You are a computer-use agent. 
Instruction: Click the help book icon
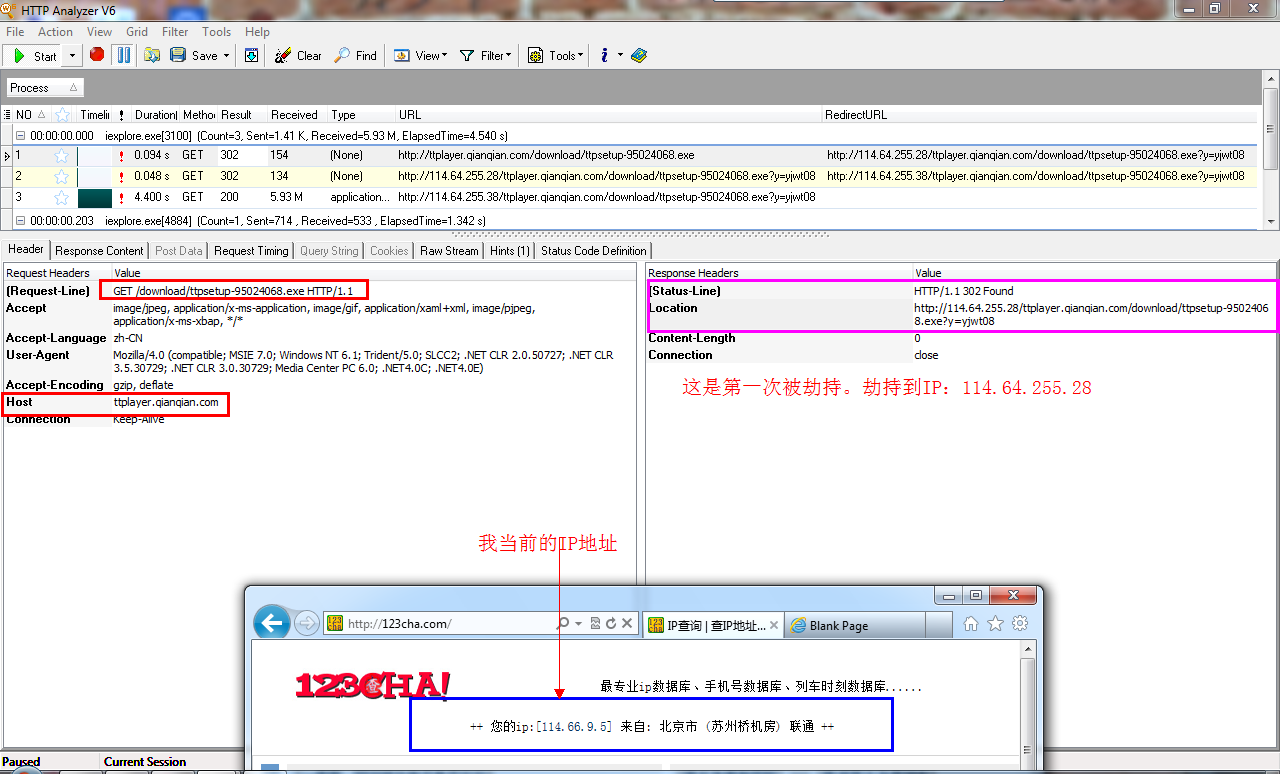(x=639, y=55)
